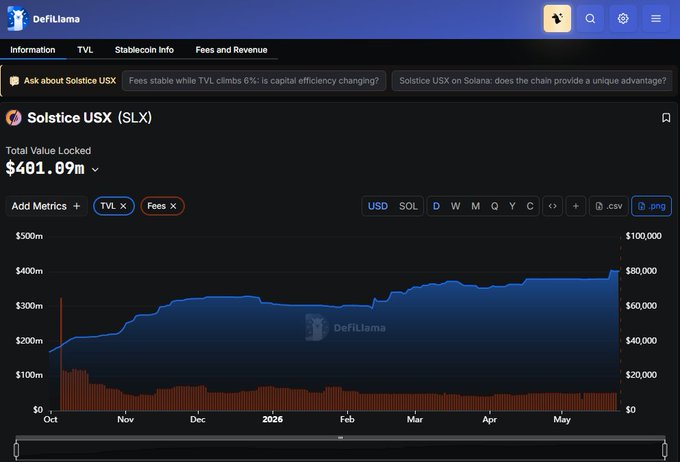This screenshot has height=462, width=680.
Task: Click Ask about Solstice USX label
Action: (70, 81)
